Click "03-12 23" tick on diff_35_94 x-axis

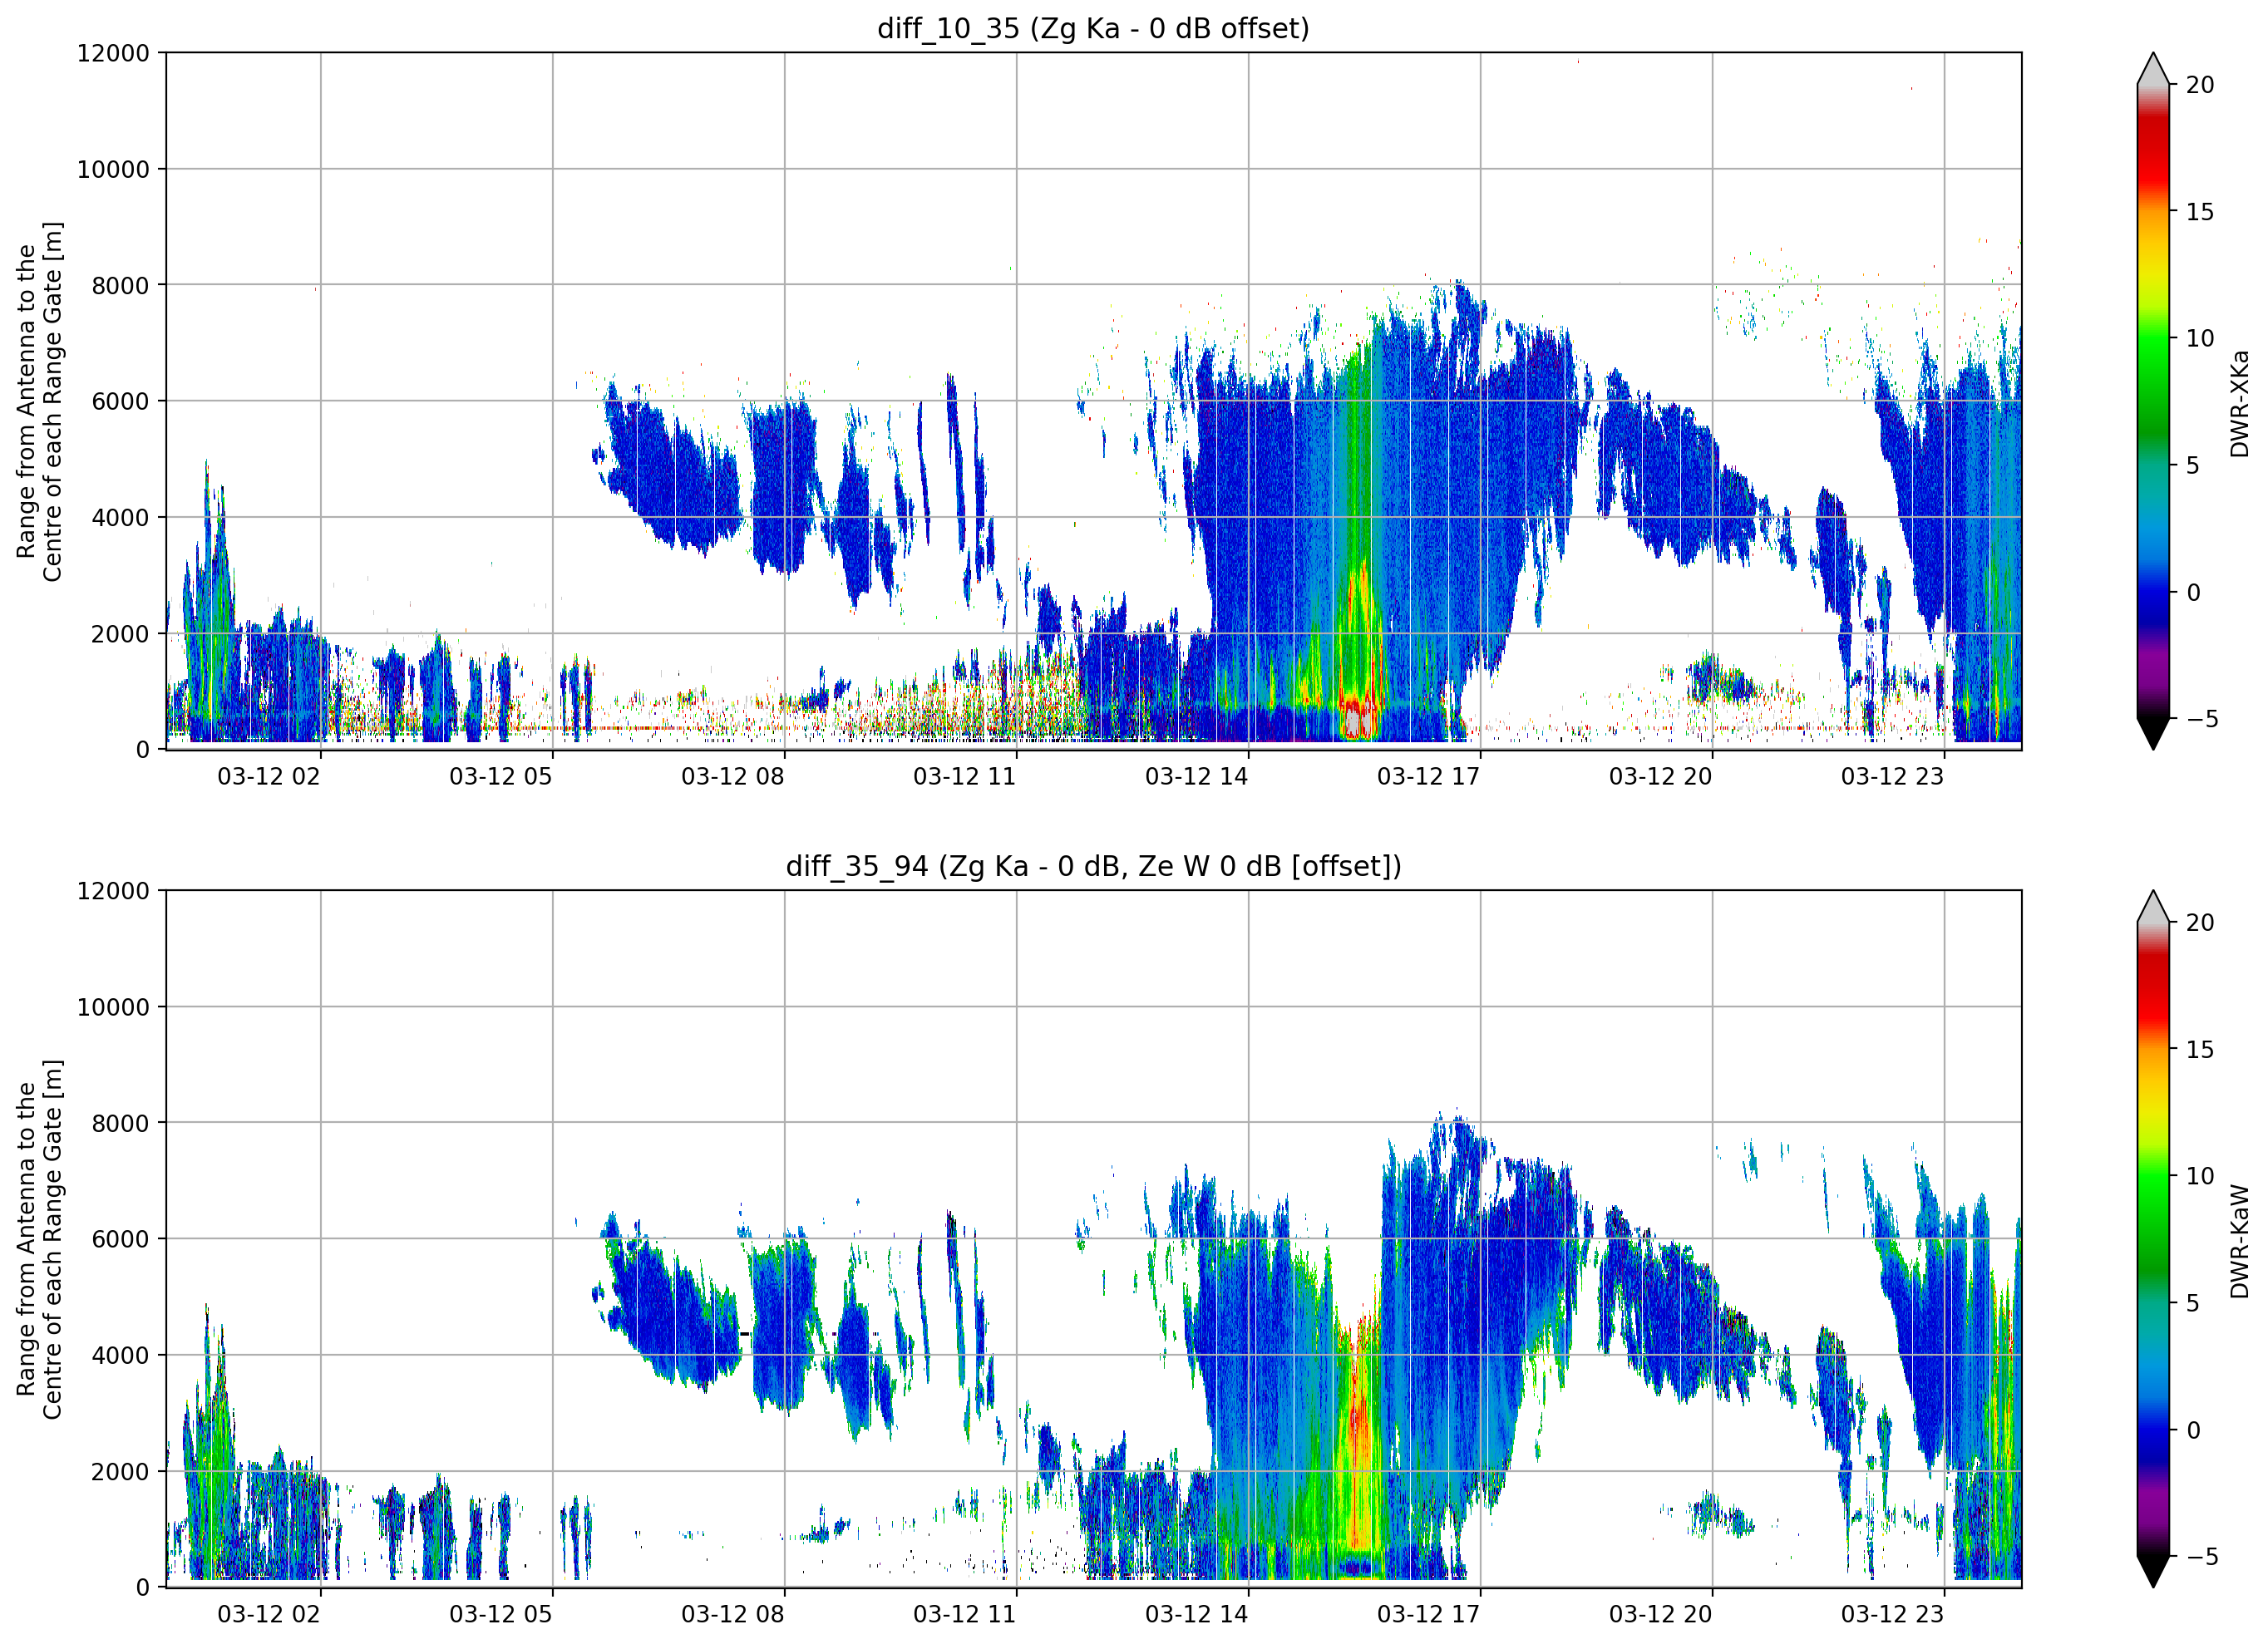click(x=1893, y=1614)
